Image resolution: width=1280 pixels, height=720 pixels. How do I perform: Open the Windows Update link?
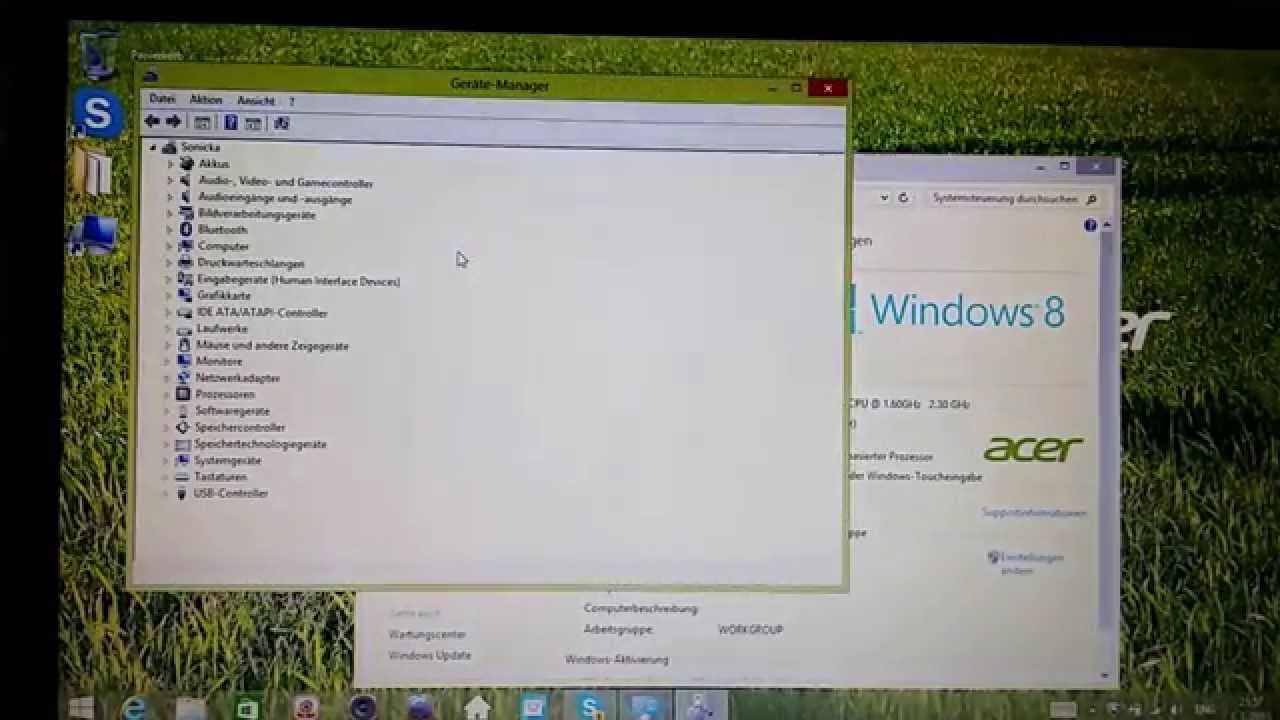(430, 655)
